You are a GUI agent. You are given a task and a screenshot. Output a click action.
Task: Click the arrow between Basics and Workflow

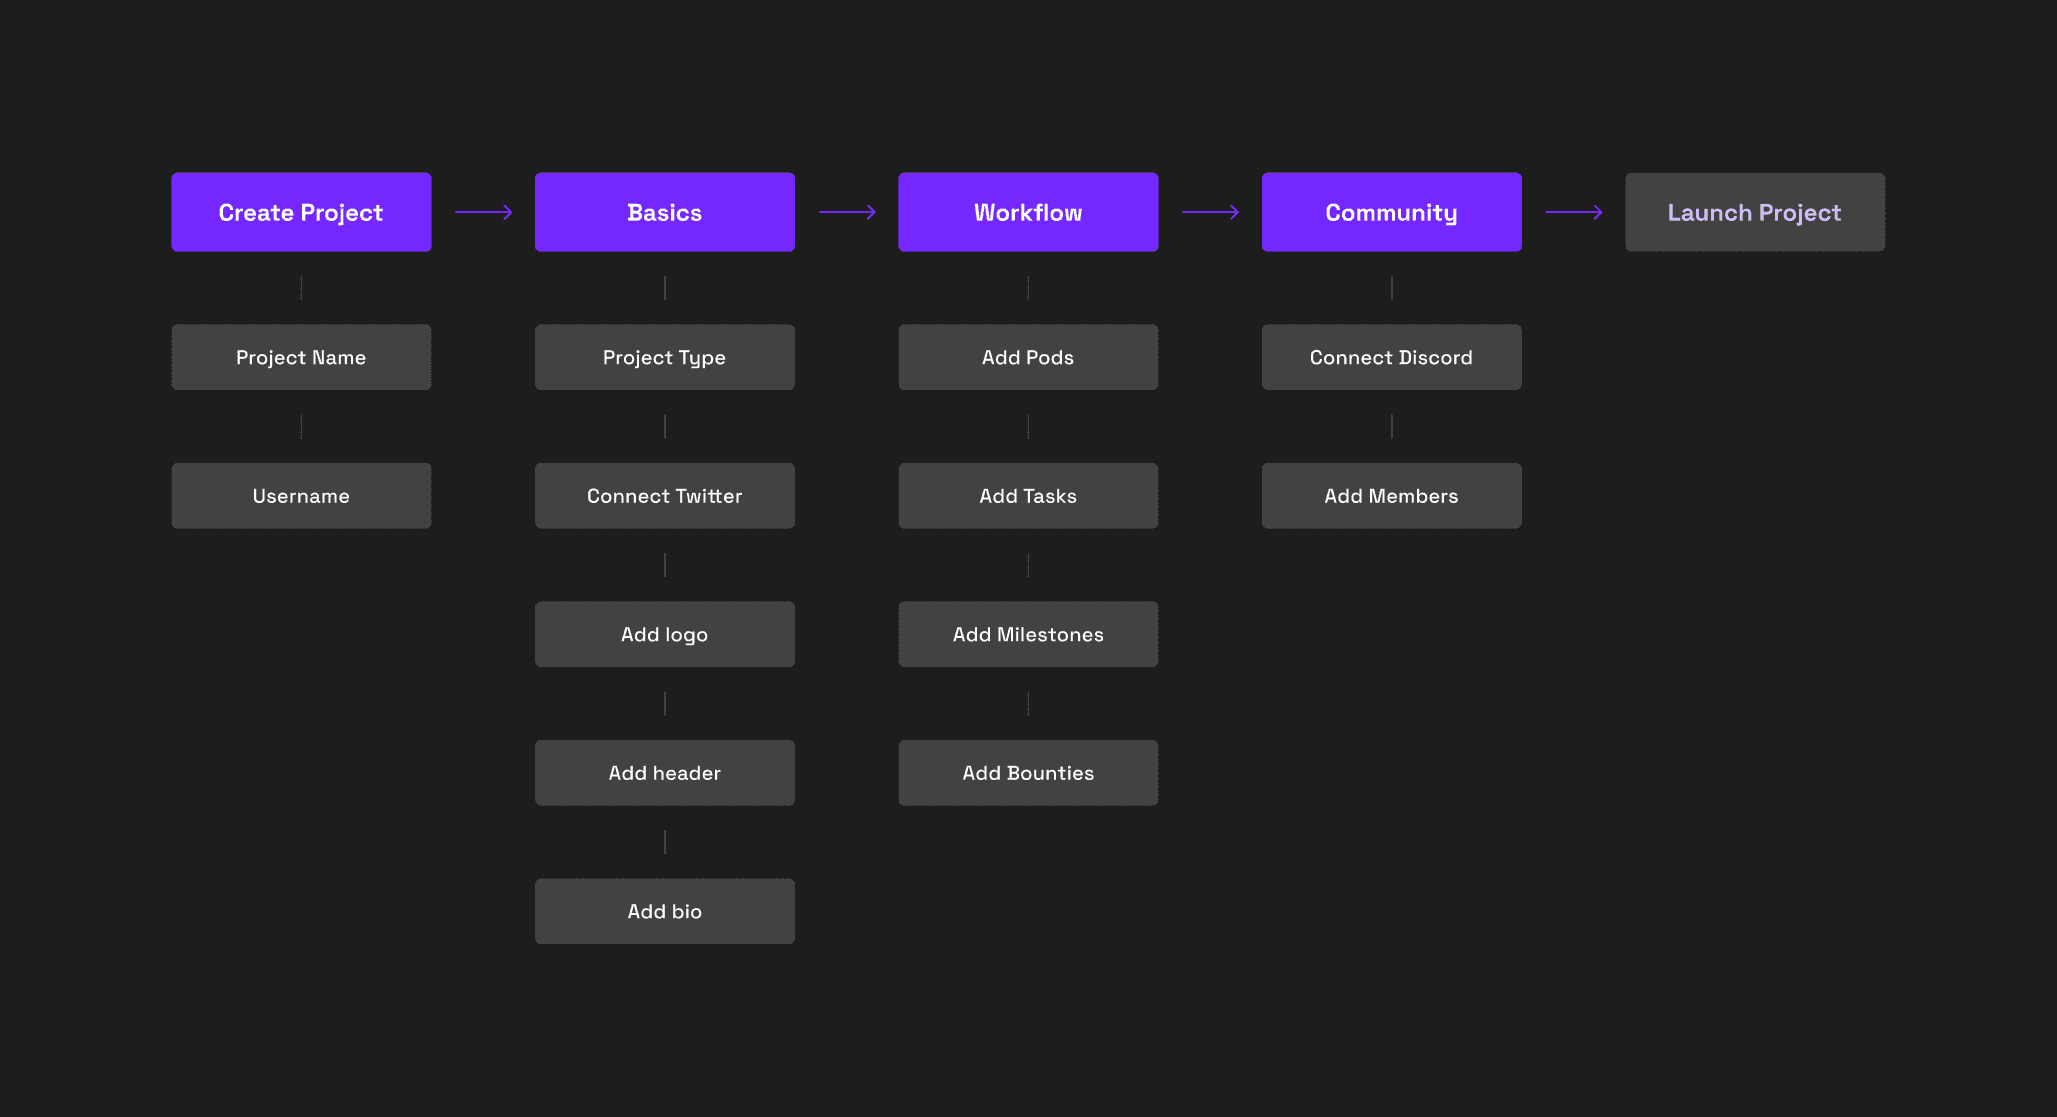847,212
